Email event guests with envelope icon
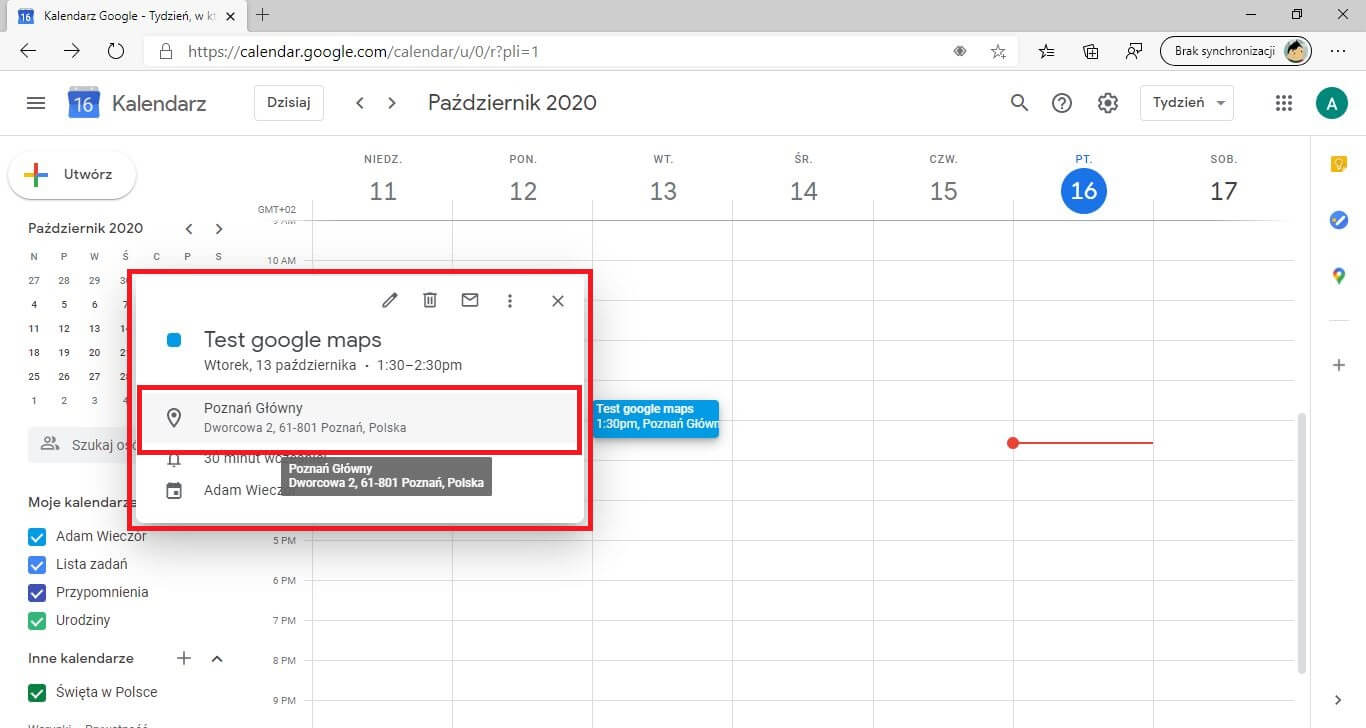This screenshot has width=1366, height=728. [x=470, y=300]
